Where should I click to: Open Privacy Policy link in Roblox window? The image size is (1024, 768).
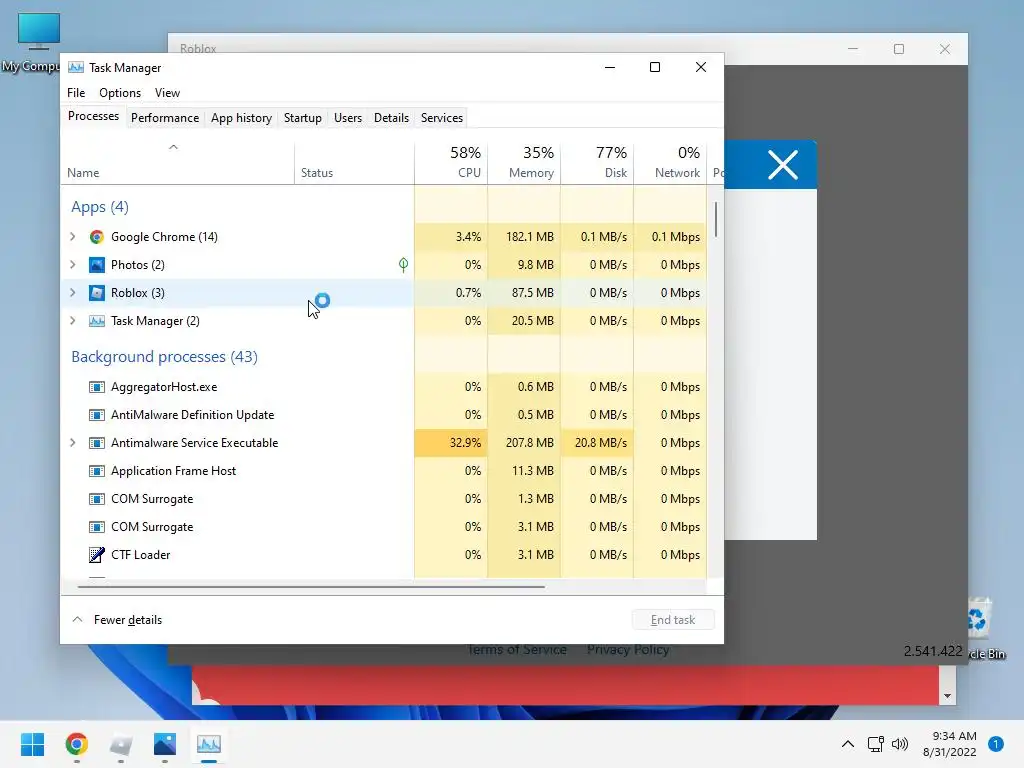(628, 650)
